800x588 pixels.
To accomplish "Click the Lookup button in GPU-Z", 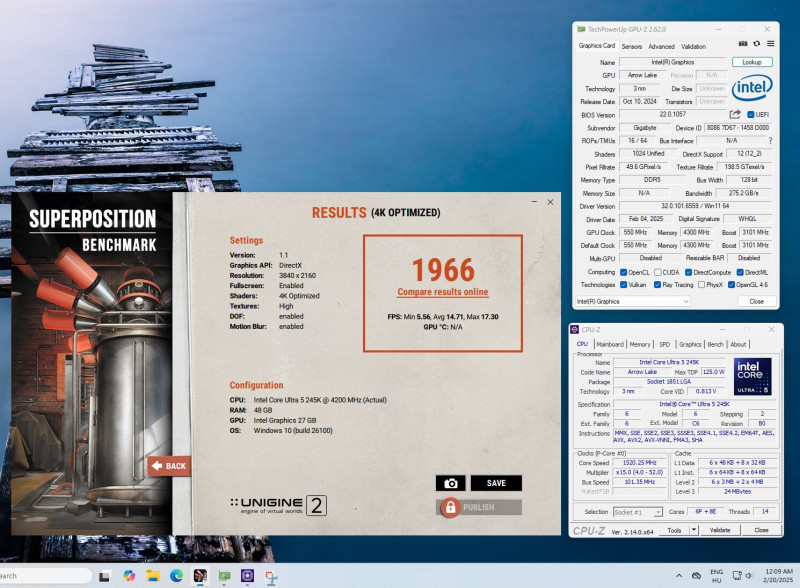I will [x=752, y=62].
